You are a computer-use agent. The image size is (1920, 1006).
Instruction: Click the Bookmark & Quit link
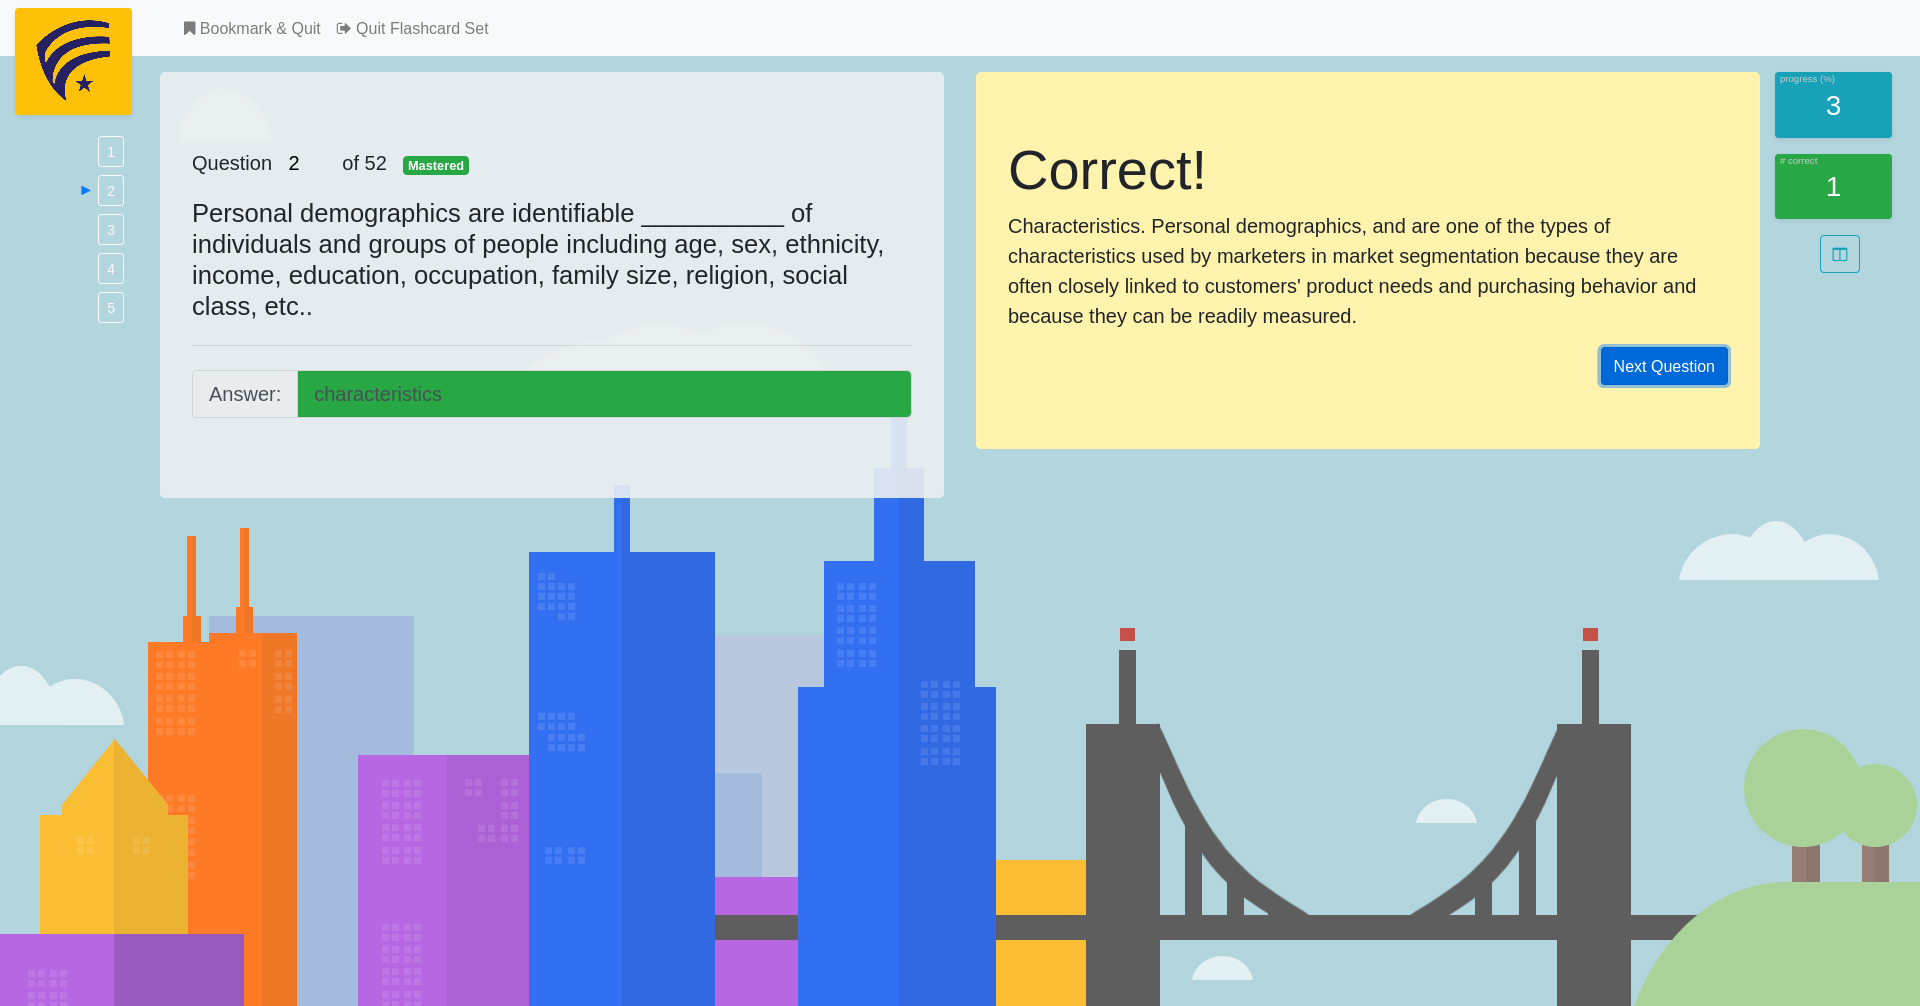coord(252,28)
